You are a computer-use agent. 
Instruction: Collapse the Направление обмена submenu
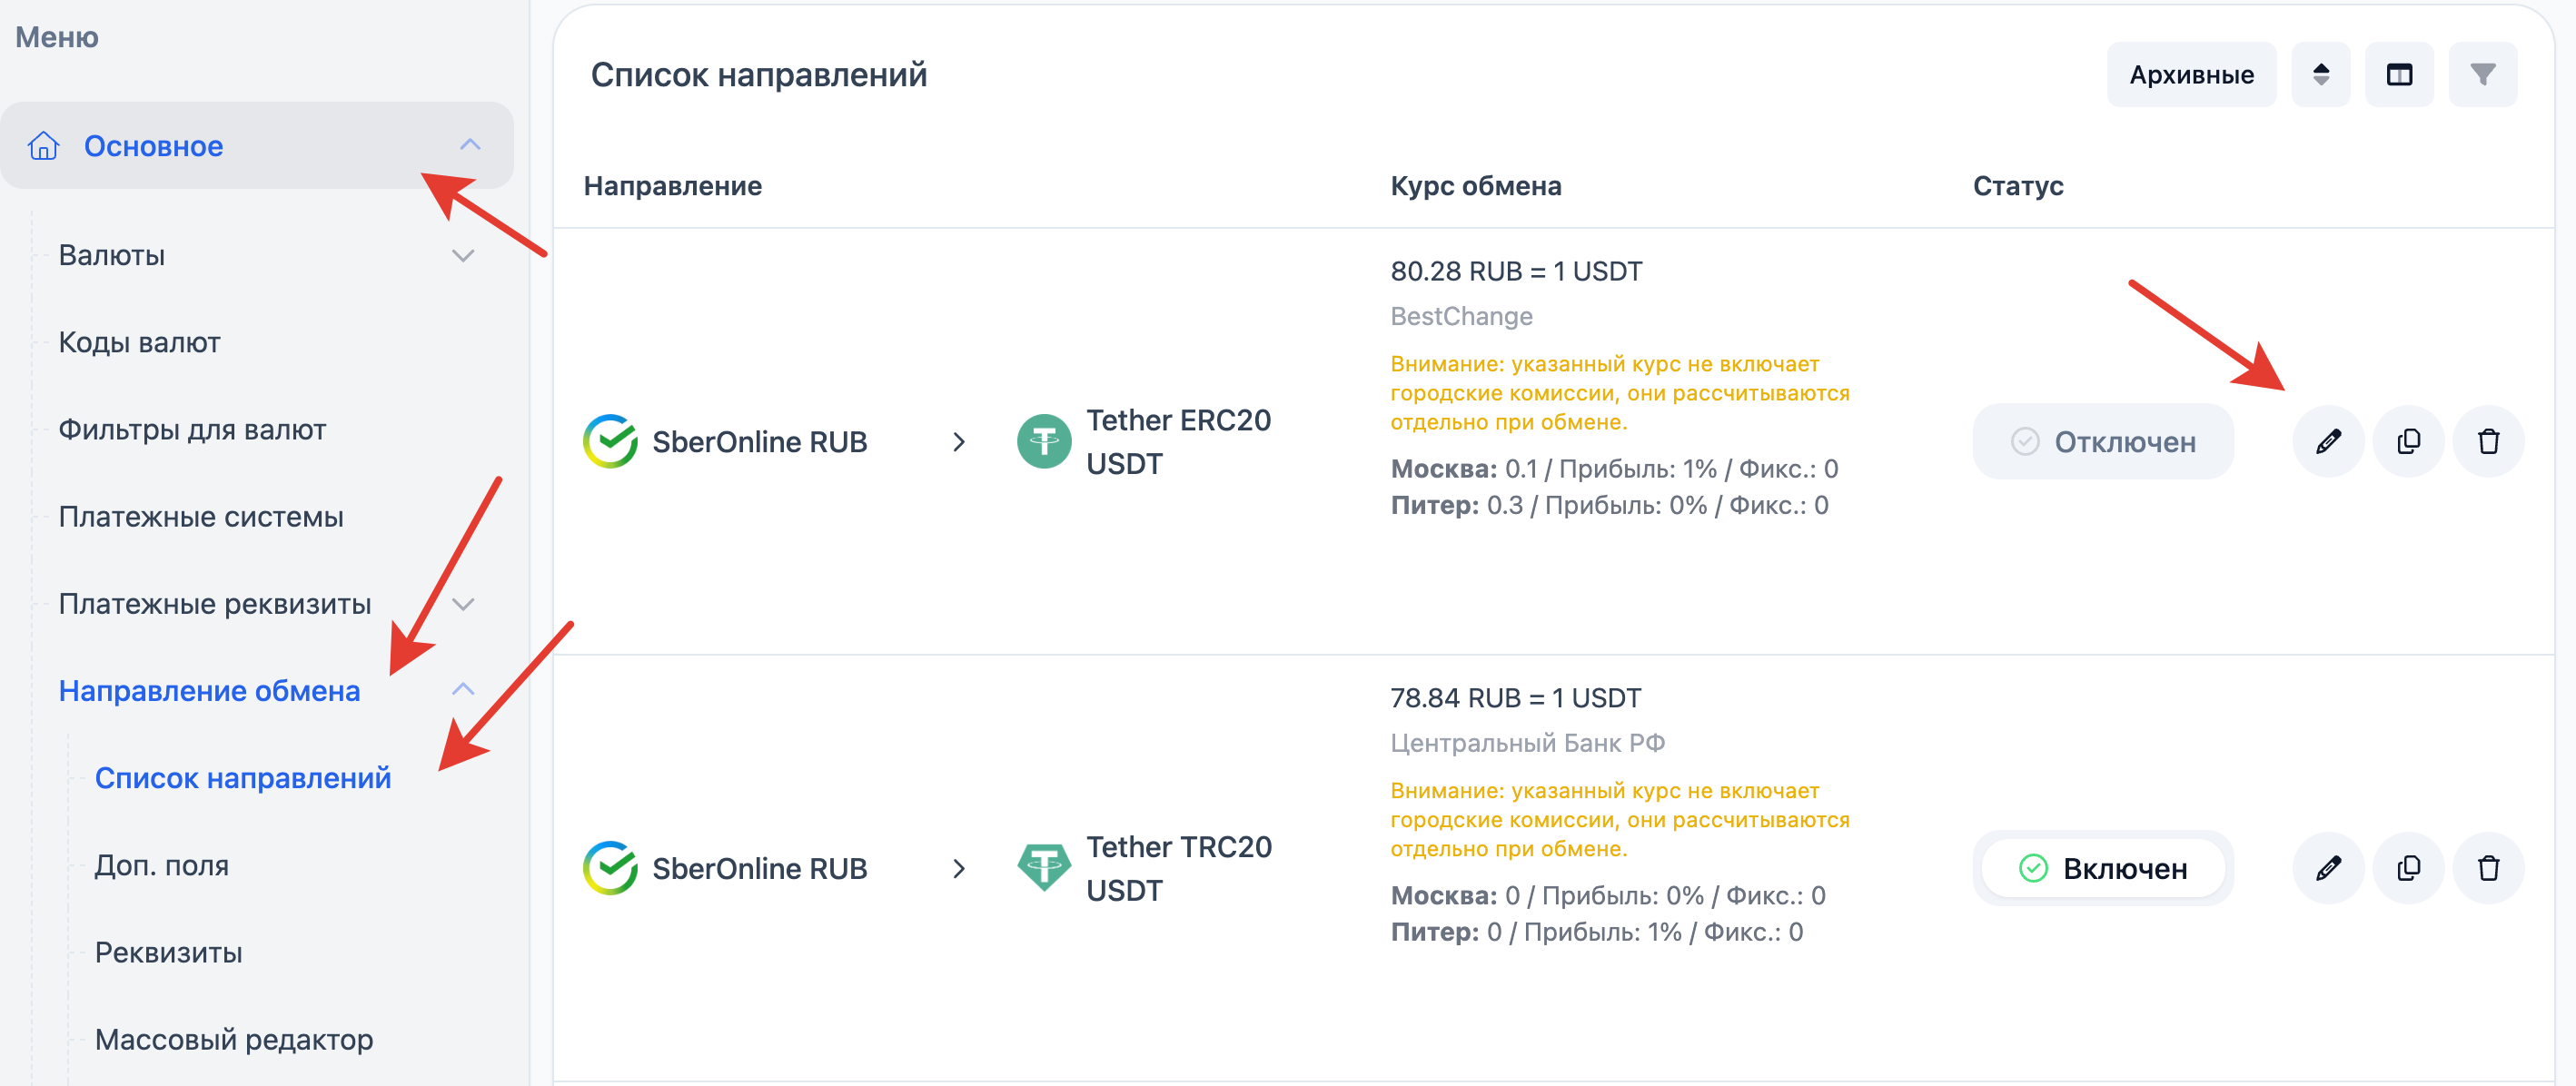(462, 690)
